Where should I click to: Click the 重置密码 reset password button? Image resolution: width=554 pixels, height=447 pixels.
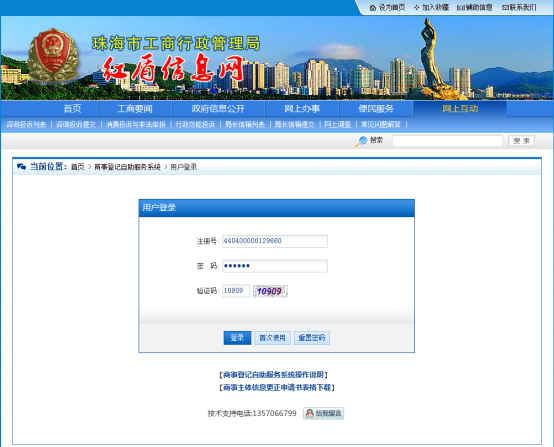(x=312, y=338)
